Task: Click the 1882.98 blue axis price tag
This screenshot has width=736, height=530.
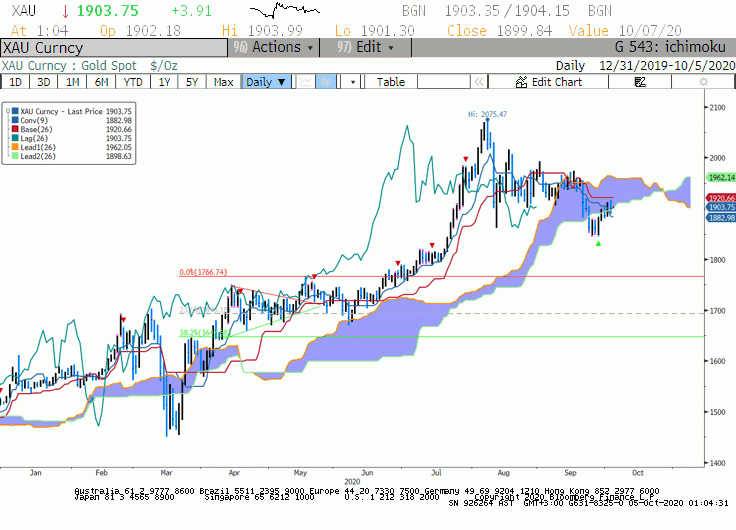Action: (721, 218)
